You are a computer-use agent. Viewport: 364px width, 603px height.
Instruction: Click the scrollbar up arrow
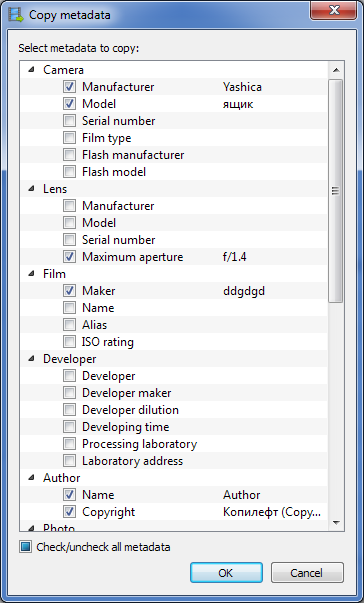tap(336, 70)
